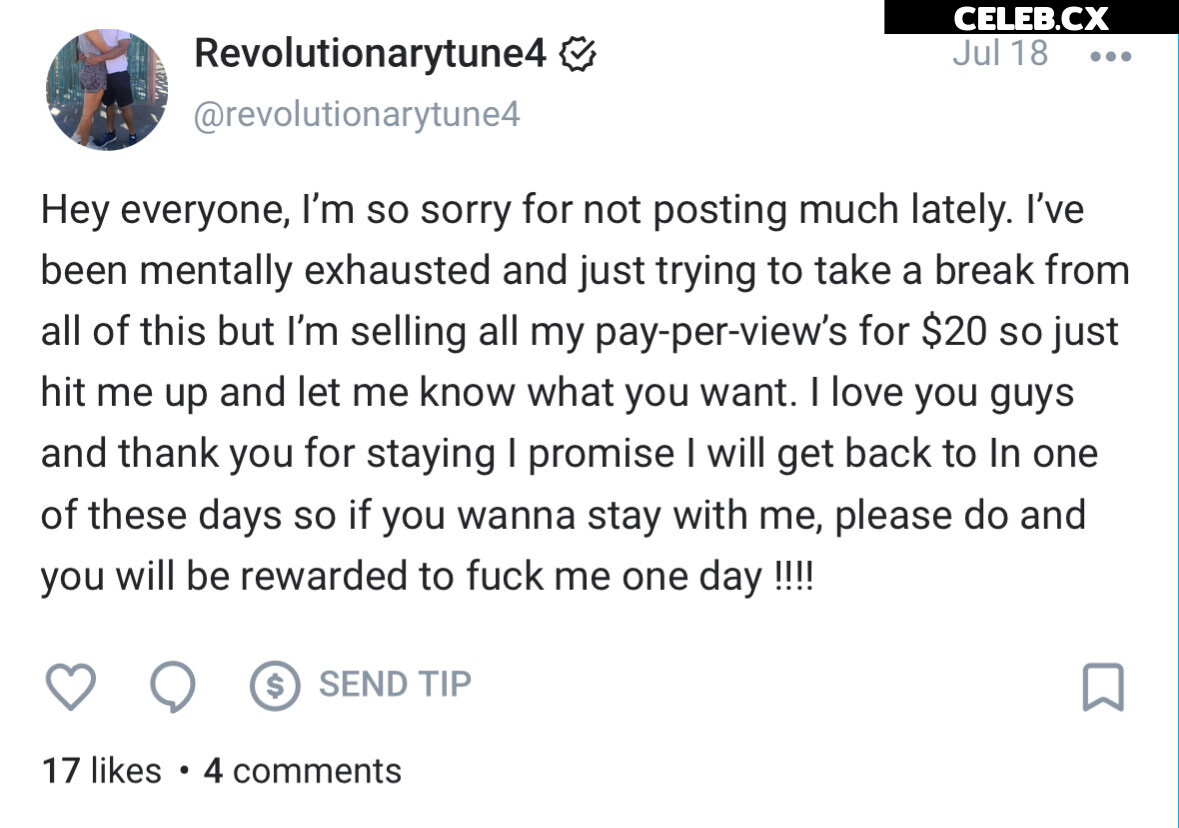Show the 4 comments thread
The width and height of the screenshot is (1179, 828).
(302, 771)
